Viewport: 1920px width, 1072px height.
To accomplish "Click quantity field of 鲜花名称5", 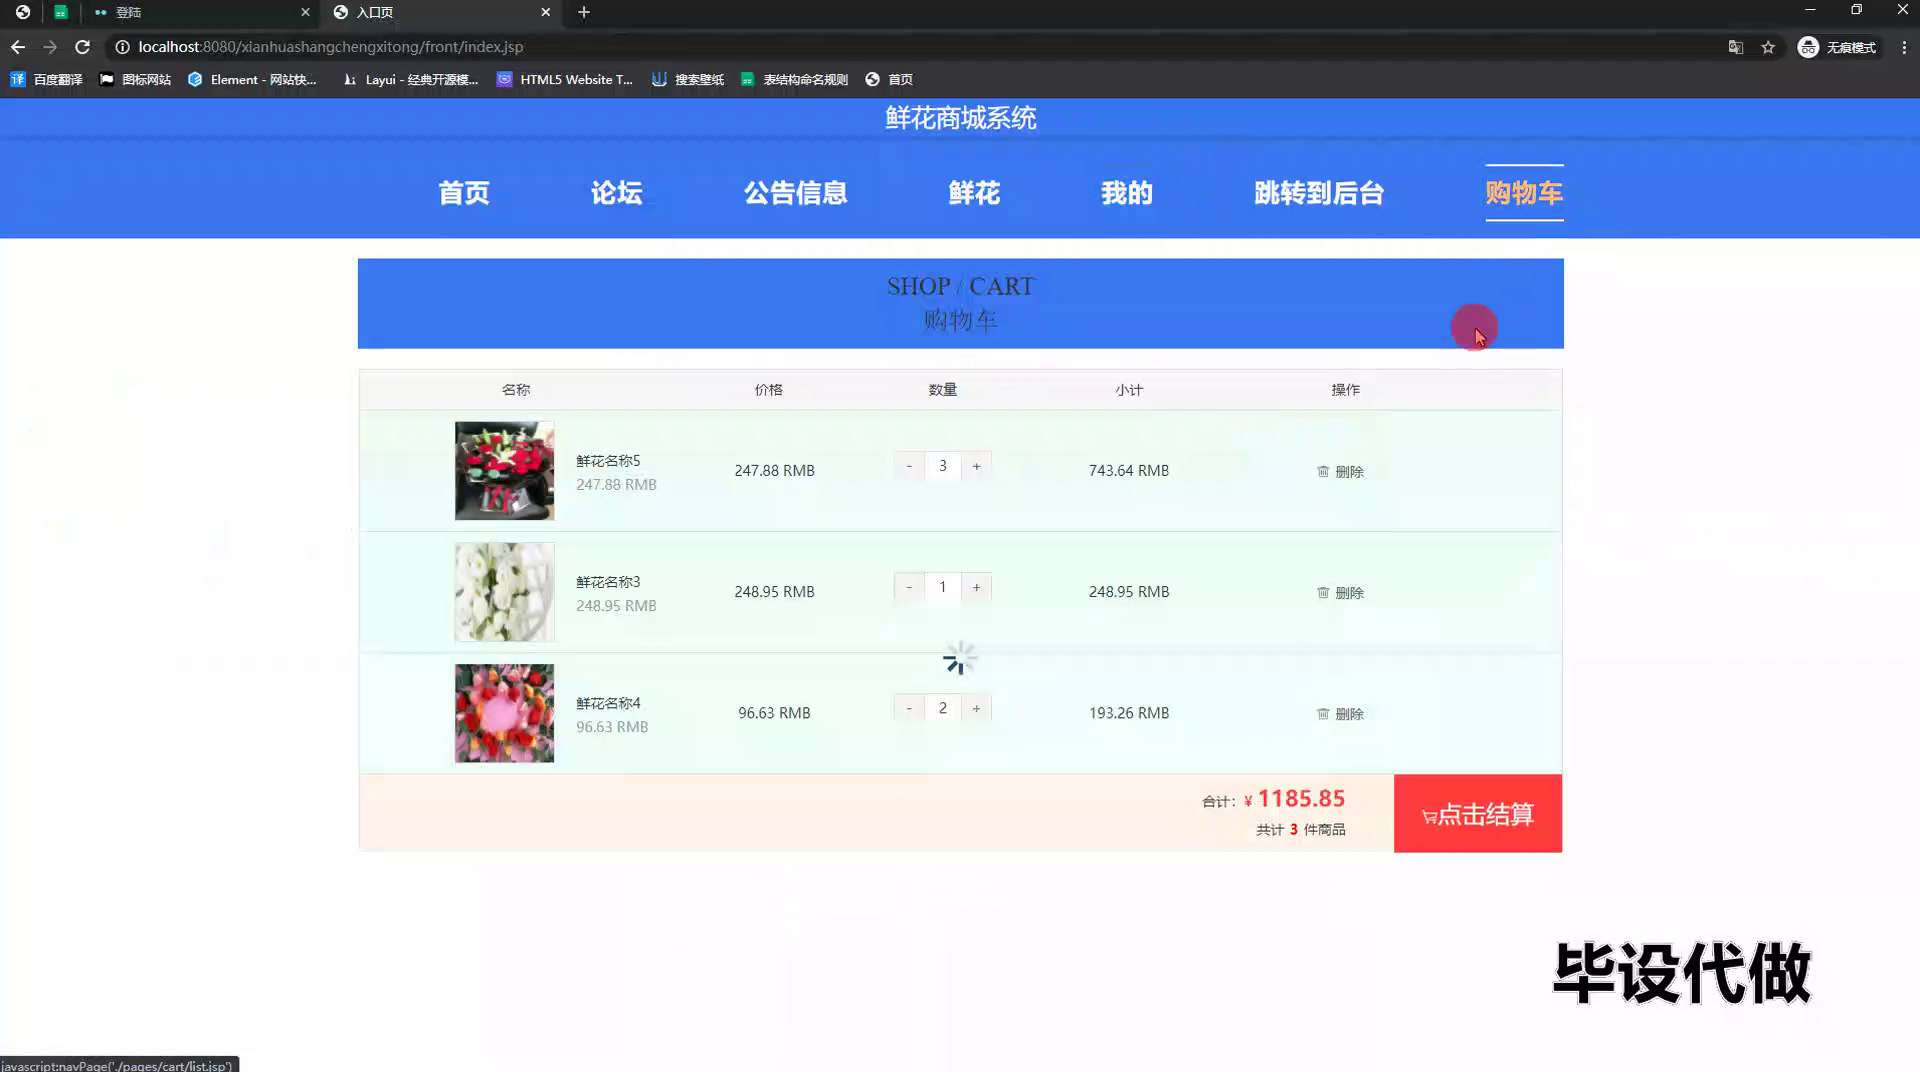I will tap(942, 466).
